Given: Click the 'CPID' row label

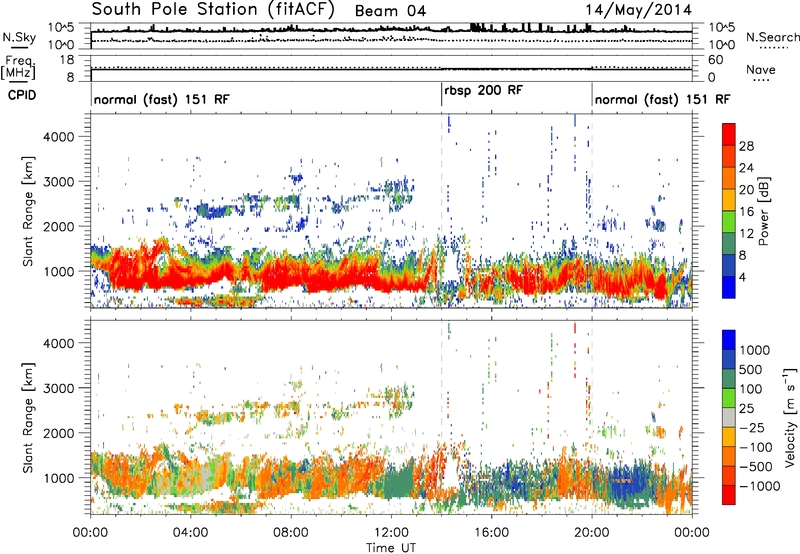Looking at the screenshot, I should click(22, 95).
